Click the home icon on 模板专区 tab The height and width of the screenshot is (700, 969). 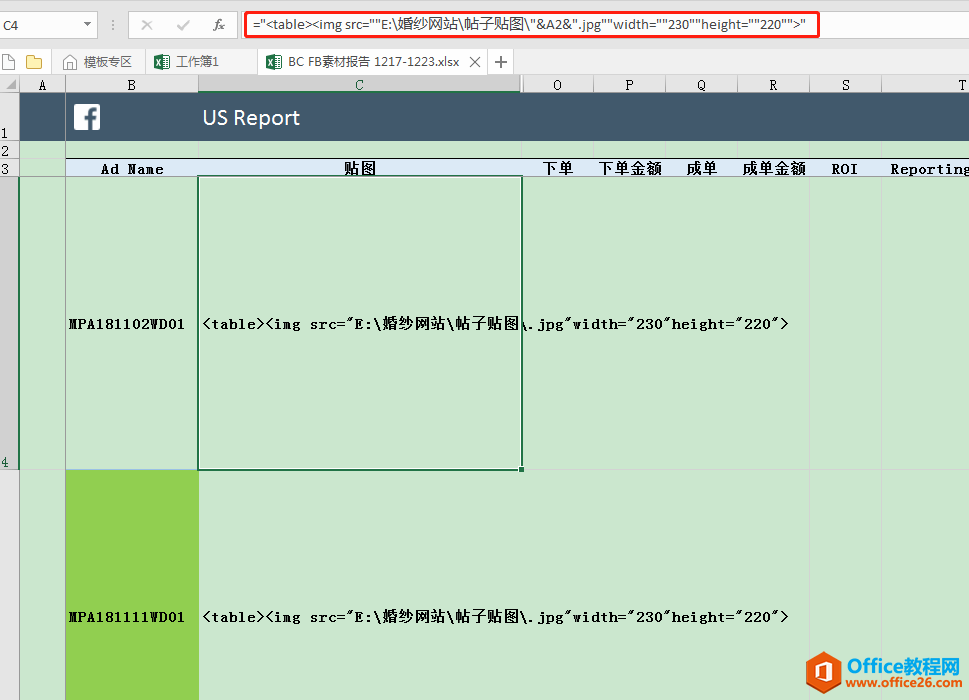tap(70, 62)
